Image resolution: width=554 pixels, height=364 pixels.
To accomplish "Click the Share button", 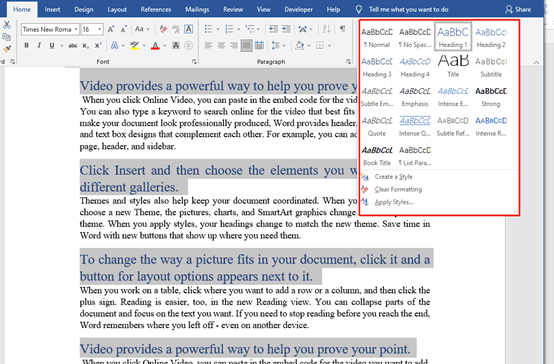I will pyautogui.click(x=518, y=10).
